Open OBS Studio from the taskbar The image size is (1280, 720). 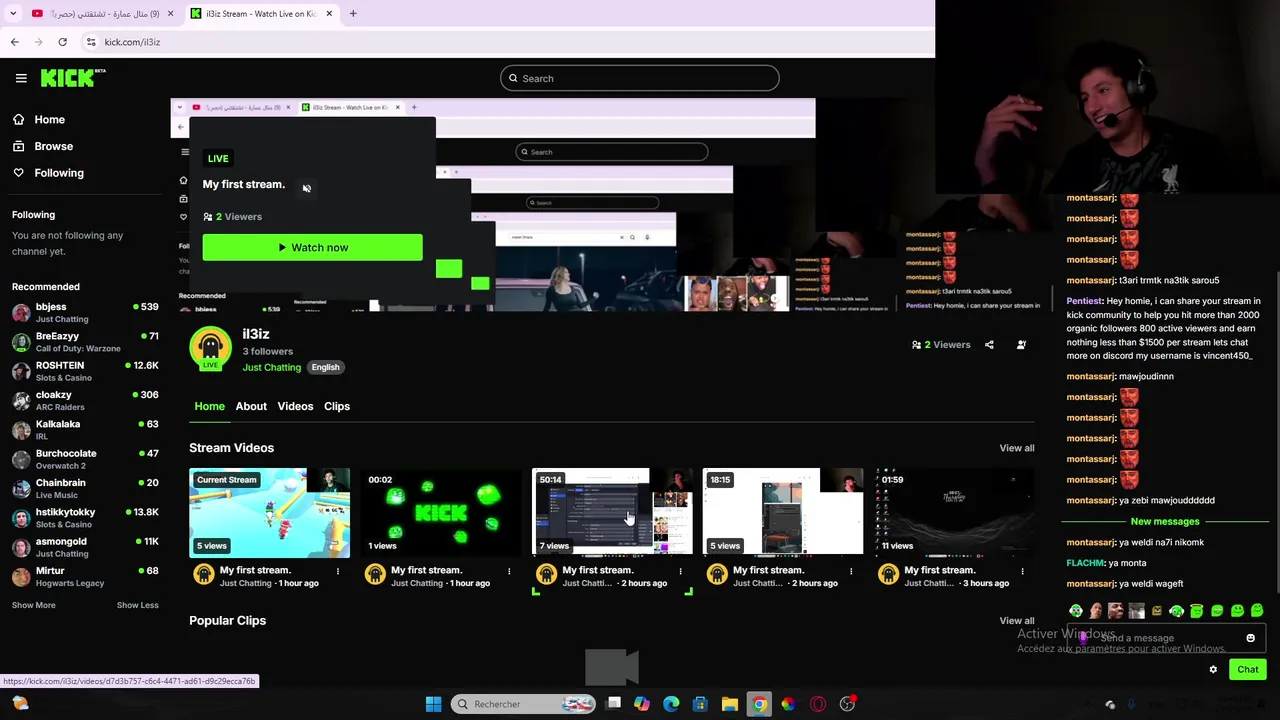coord(848,704)
